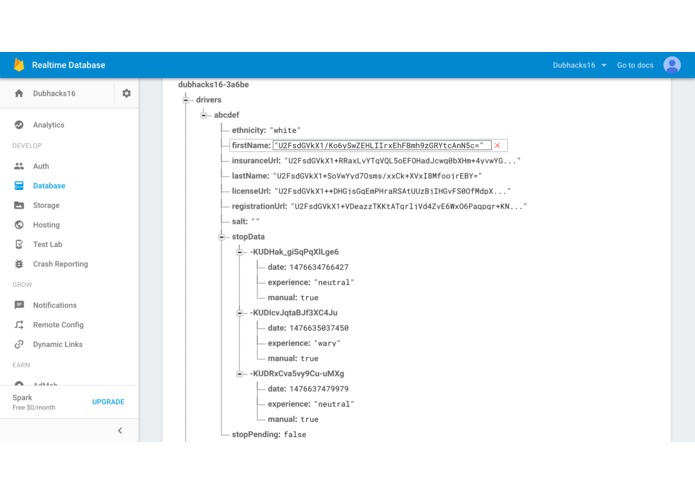Viewport: 695px width, 494px height.
Task: Click the Test Lab icon
Action: (x=19, y=244)
